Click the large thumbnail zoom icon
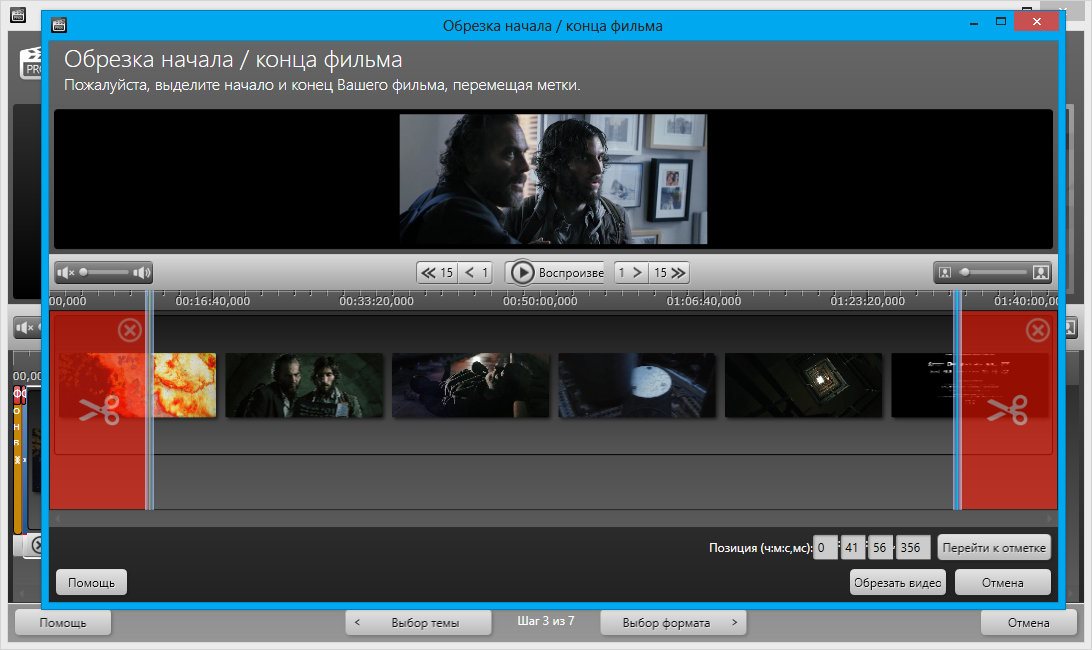 pyautogui.click(x=1040, y=272)
